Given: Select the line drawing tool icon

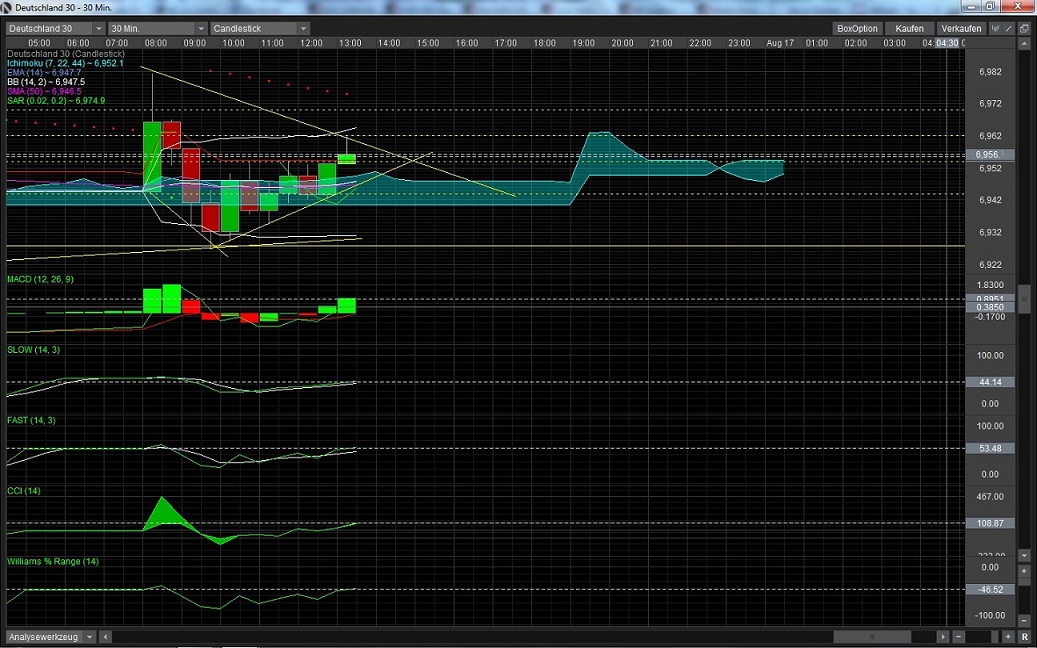Looking at the screenshot, I should coord(1009,28).
